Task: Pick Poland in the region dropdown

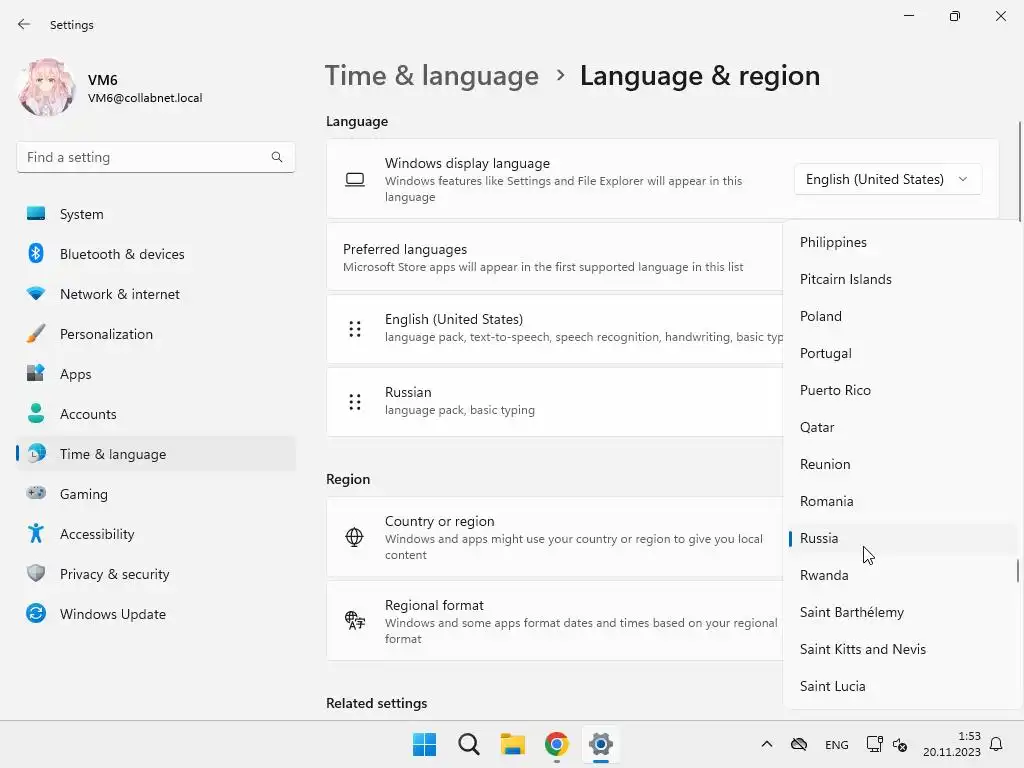Action: click(901, 316)
